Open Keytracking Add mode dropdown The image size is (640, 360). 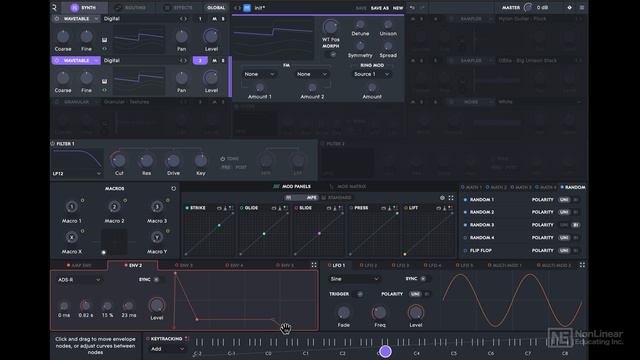[167, 349]
